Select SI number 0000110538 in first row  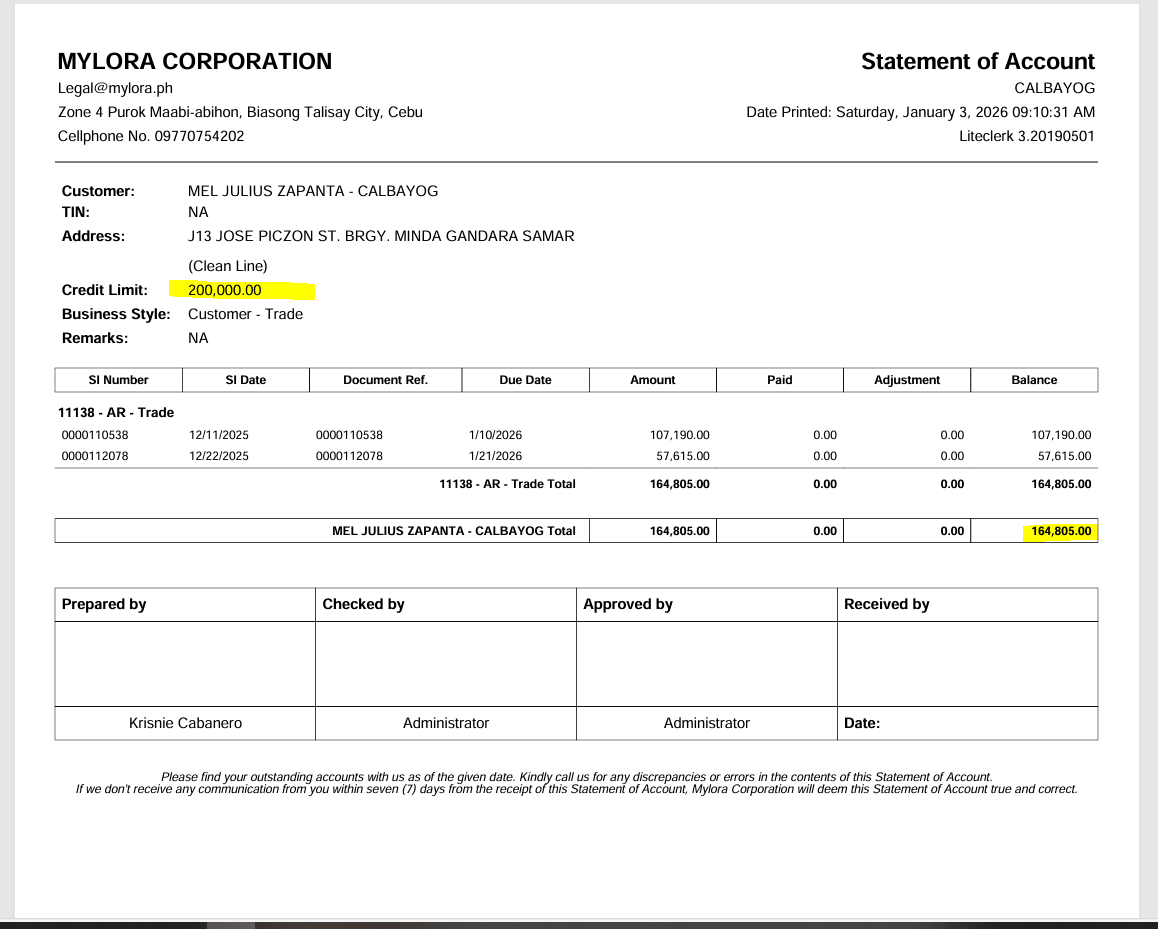pos(94,435)
